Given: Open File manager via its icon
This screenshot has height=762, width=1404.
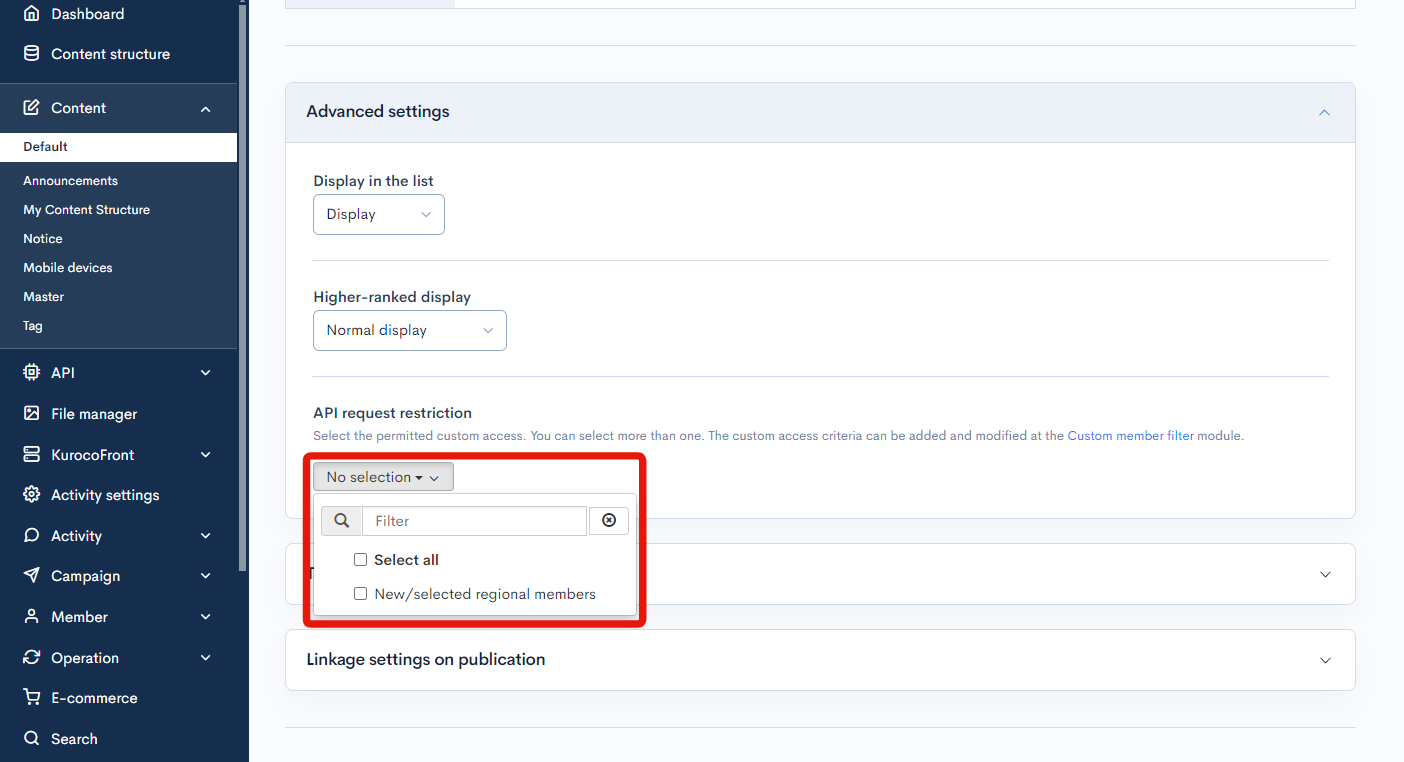Looking at the screenshot, I should click(x=32, y=413).
